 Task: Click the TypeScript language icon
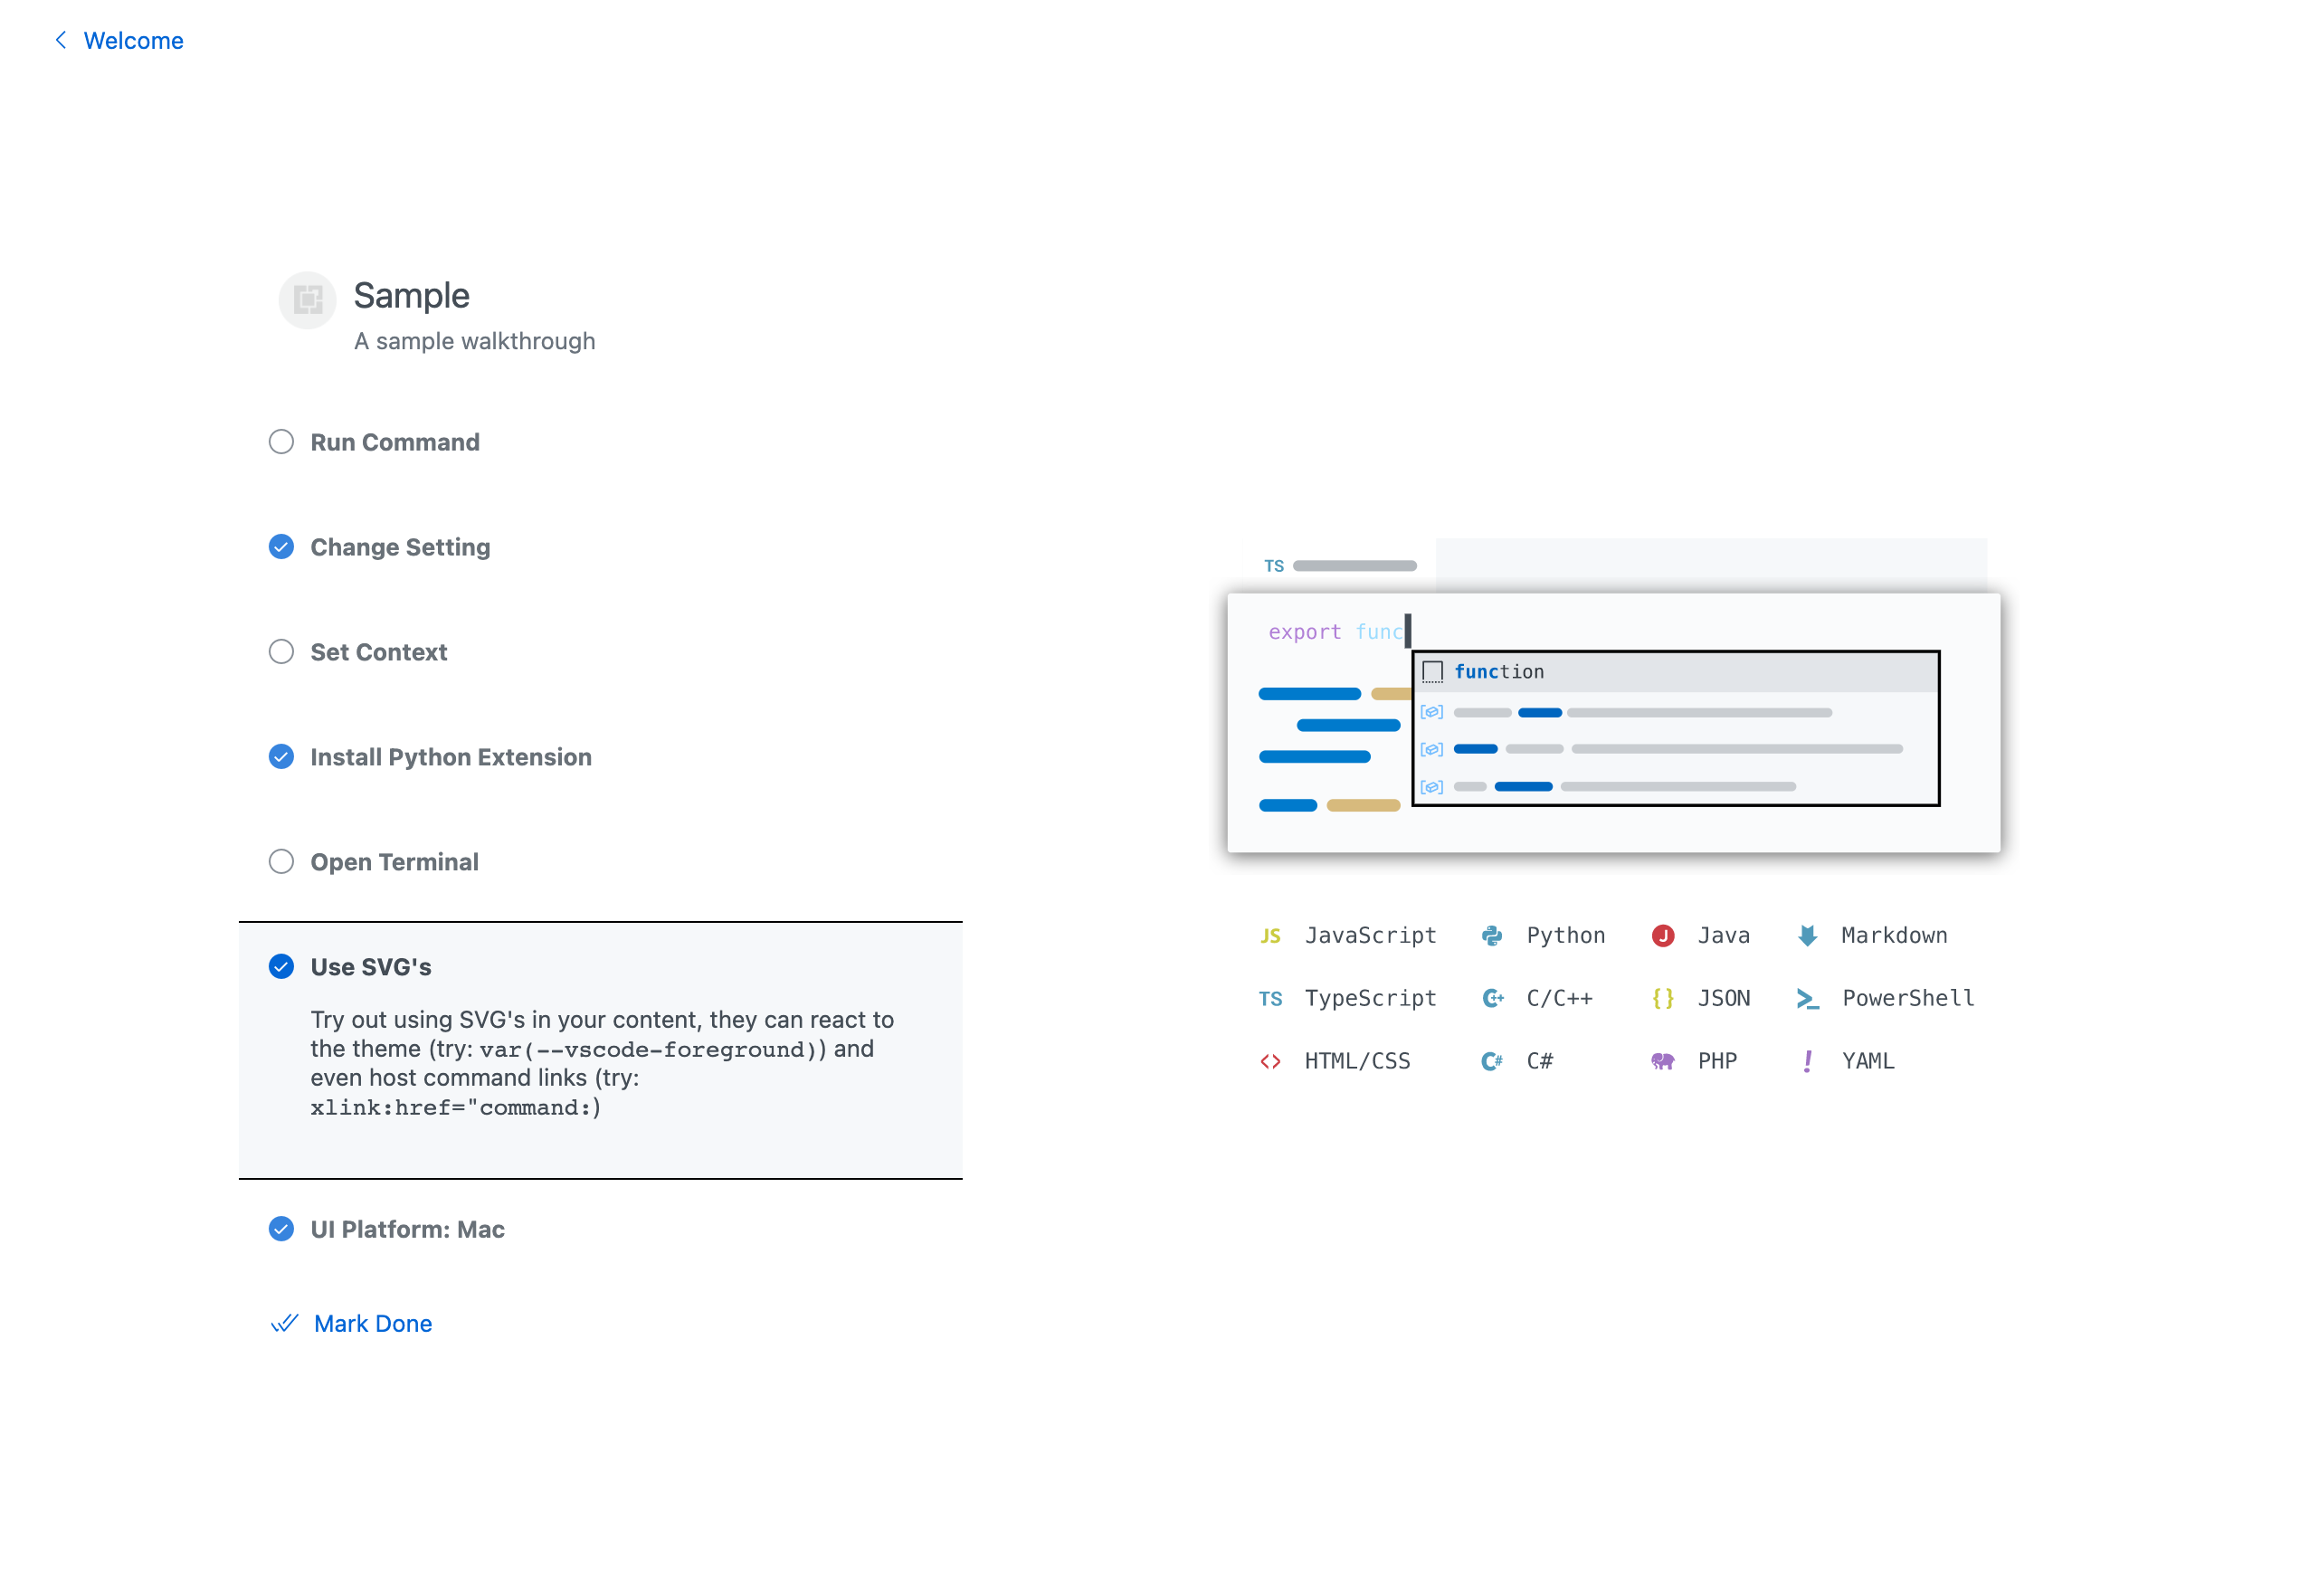point(1270,998)
